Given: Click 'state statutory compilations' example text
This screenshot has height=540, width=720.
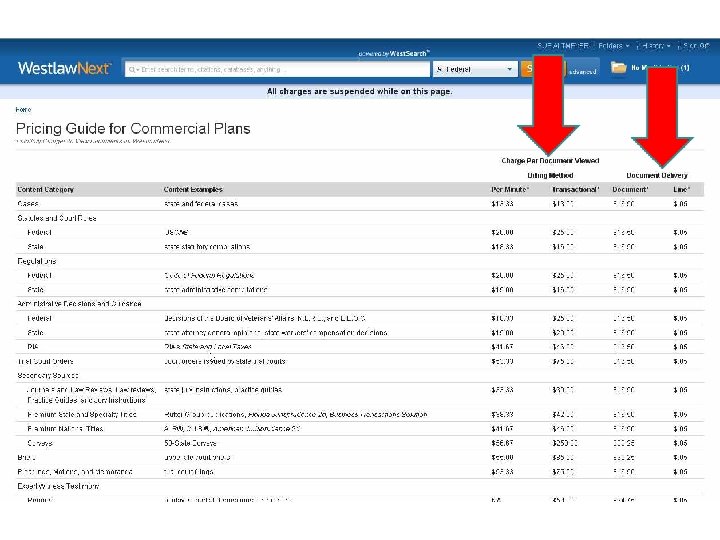Looking at the screenshot, I should 207,247.
